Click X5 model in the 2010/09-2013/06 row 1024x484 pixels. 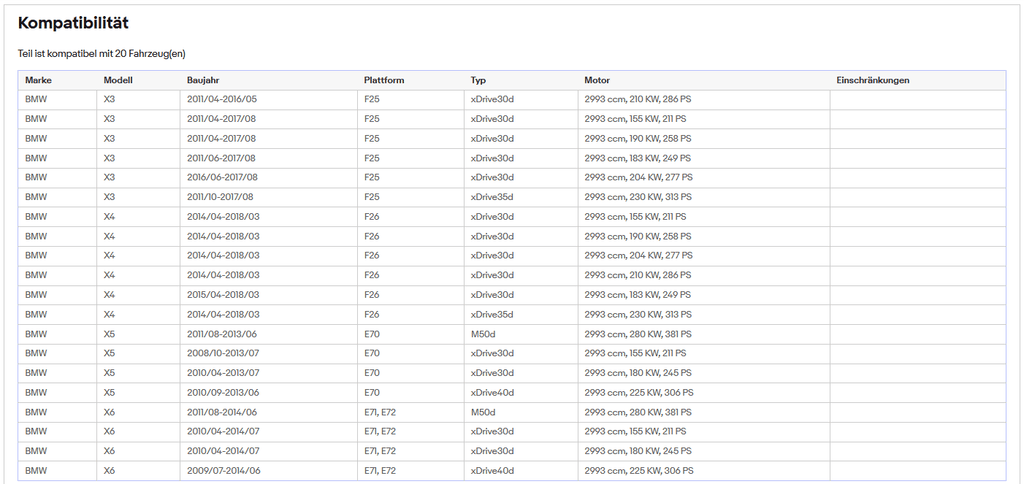click(109, 393)
